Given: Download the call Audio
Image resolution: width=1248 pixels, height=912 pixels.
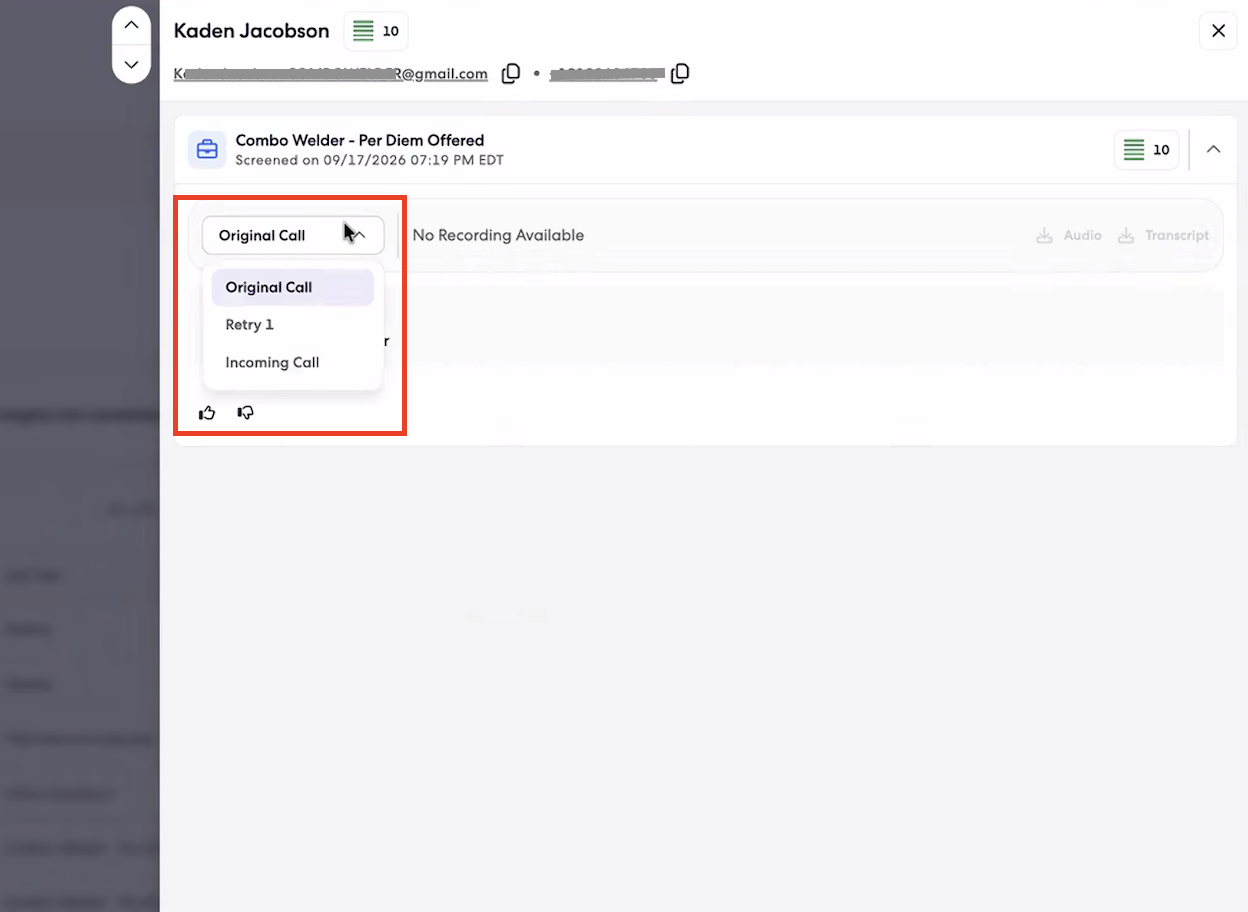Looking at the screenshot, I should (x=1069, y=236).
